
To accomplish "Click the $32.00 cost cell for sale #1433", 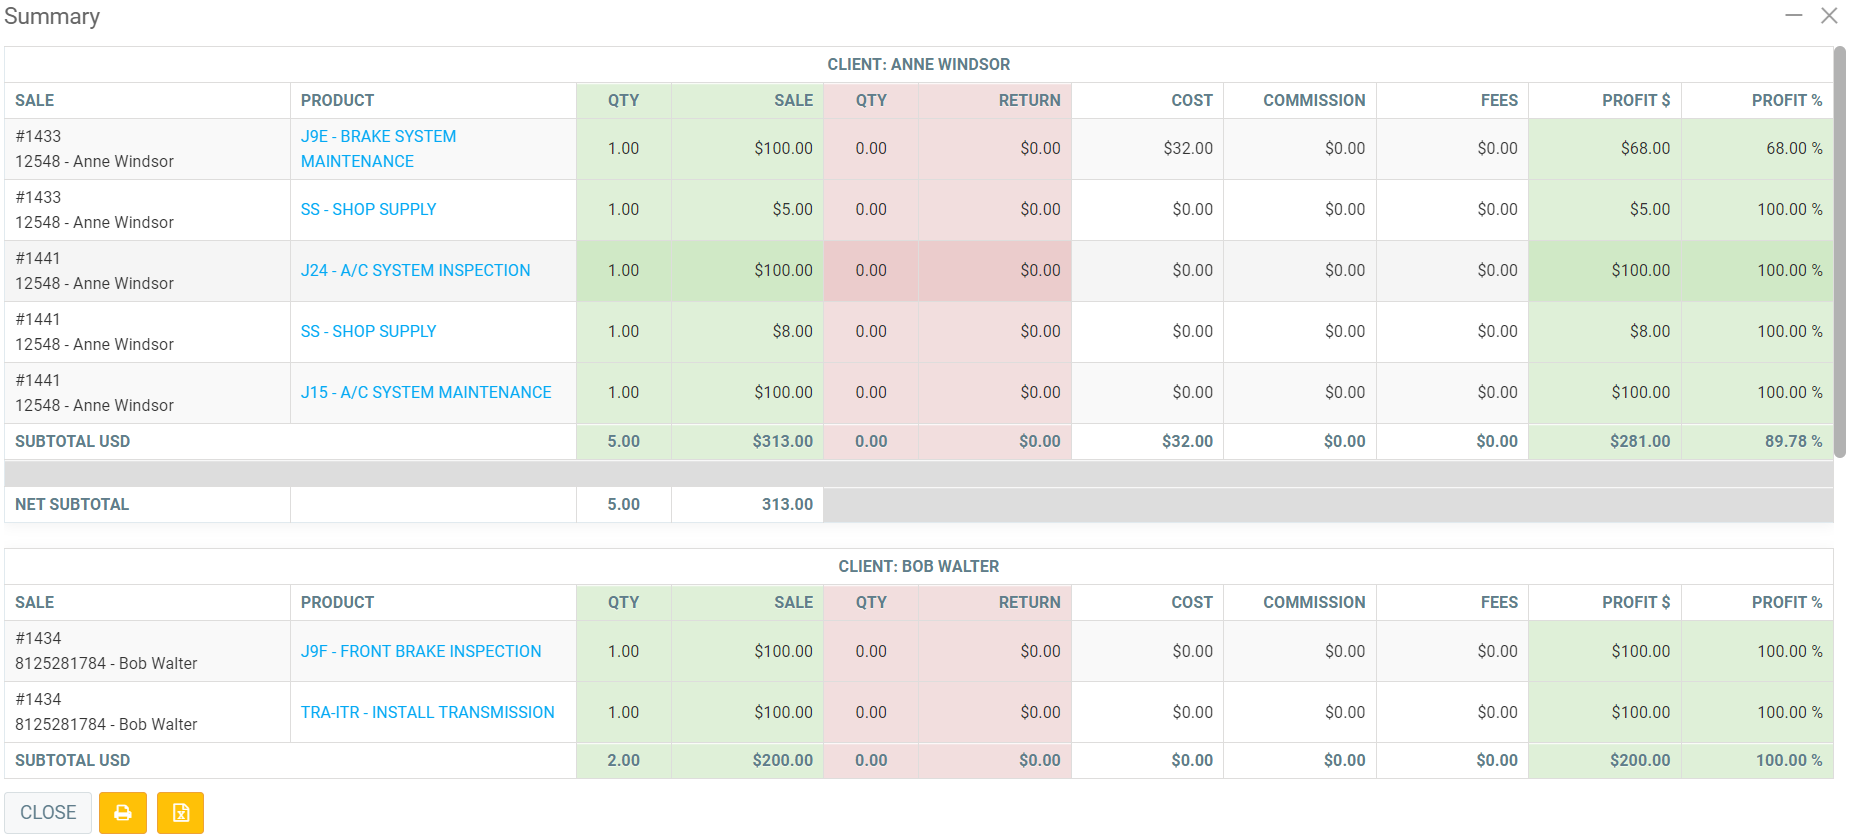I will pos(1187,148).
